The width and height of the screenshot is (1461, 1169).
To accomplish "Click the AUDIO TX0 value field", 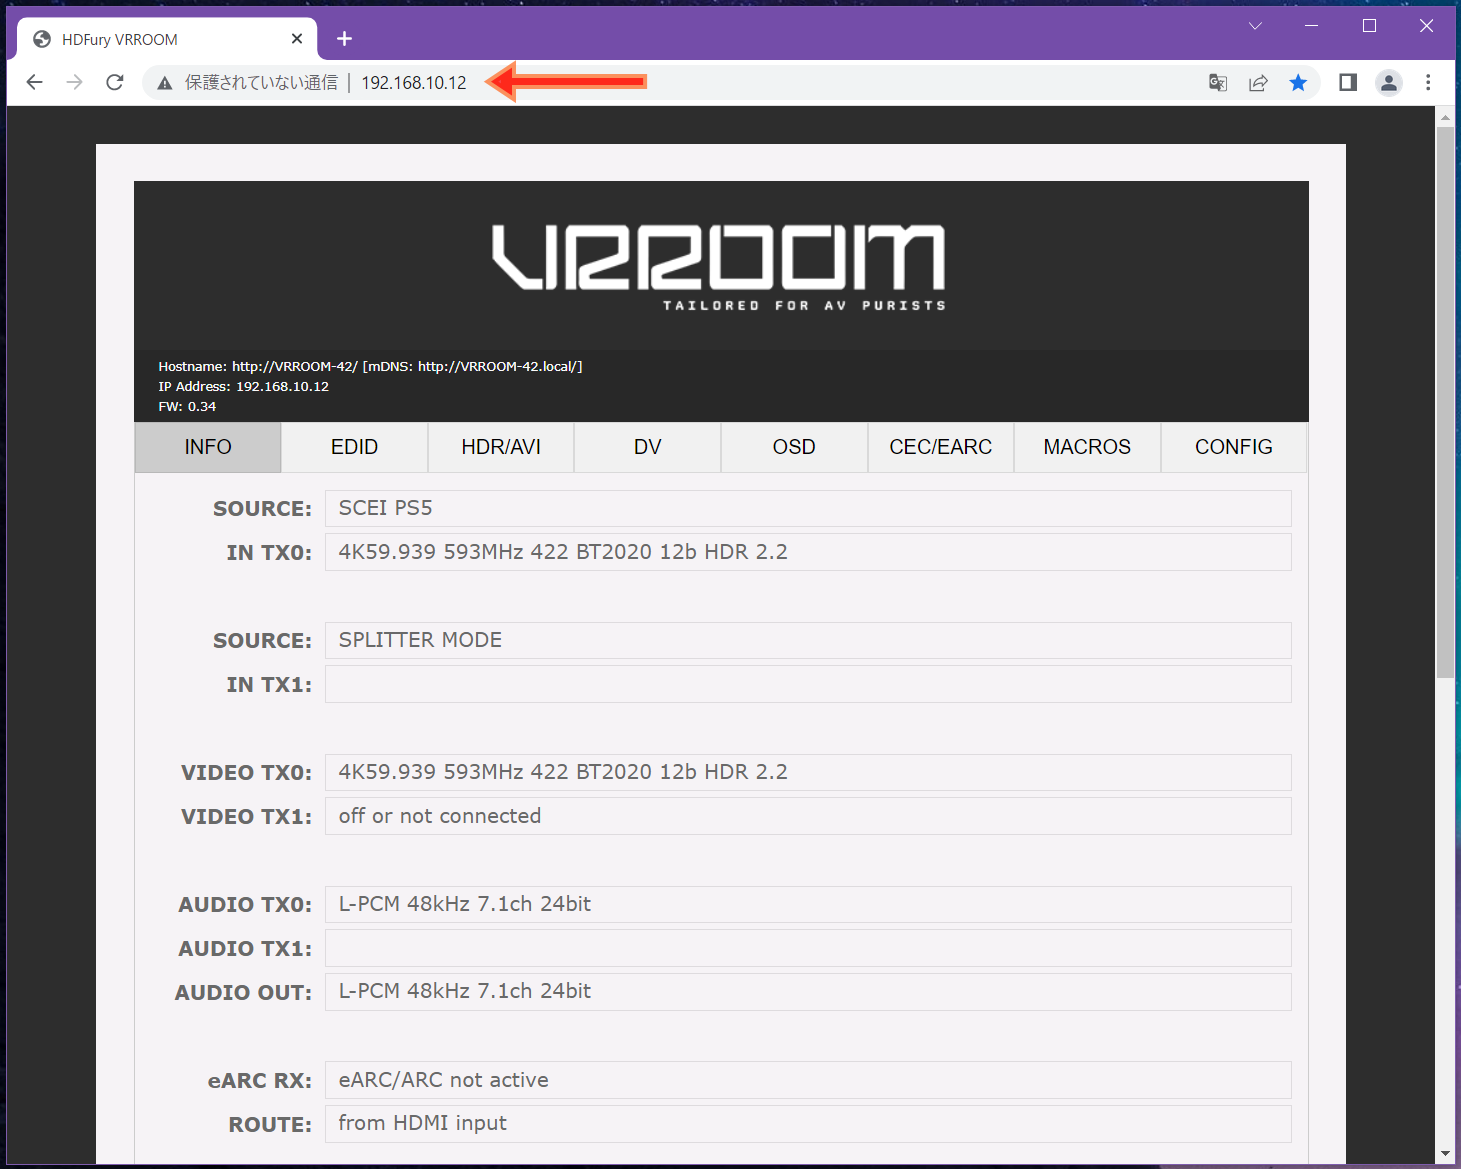I will coord(808,904).
